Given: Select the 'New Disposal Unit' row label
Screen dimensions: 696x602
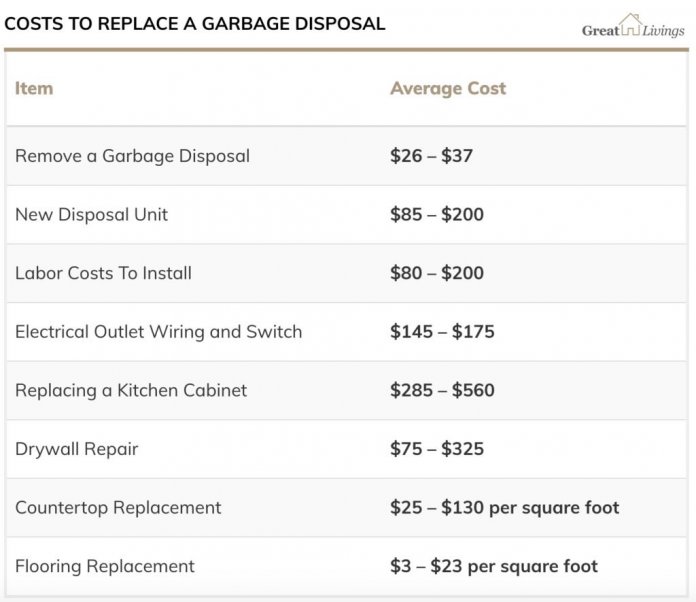Looking at the screenshot, I should [x=92, y=214].
